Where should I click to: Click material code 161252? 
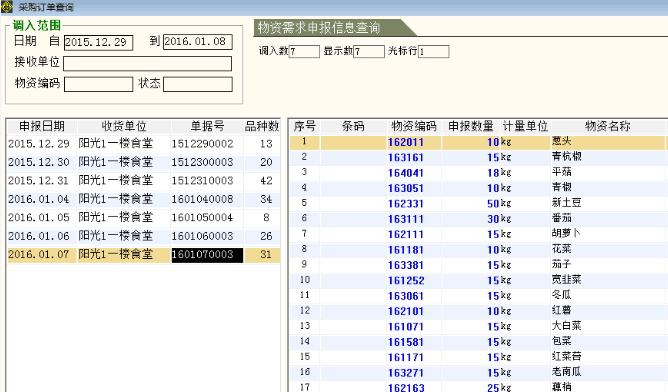pyautogui.click(x=406, y=280)
